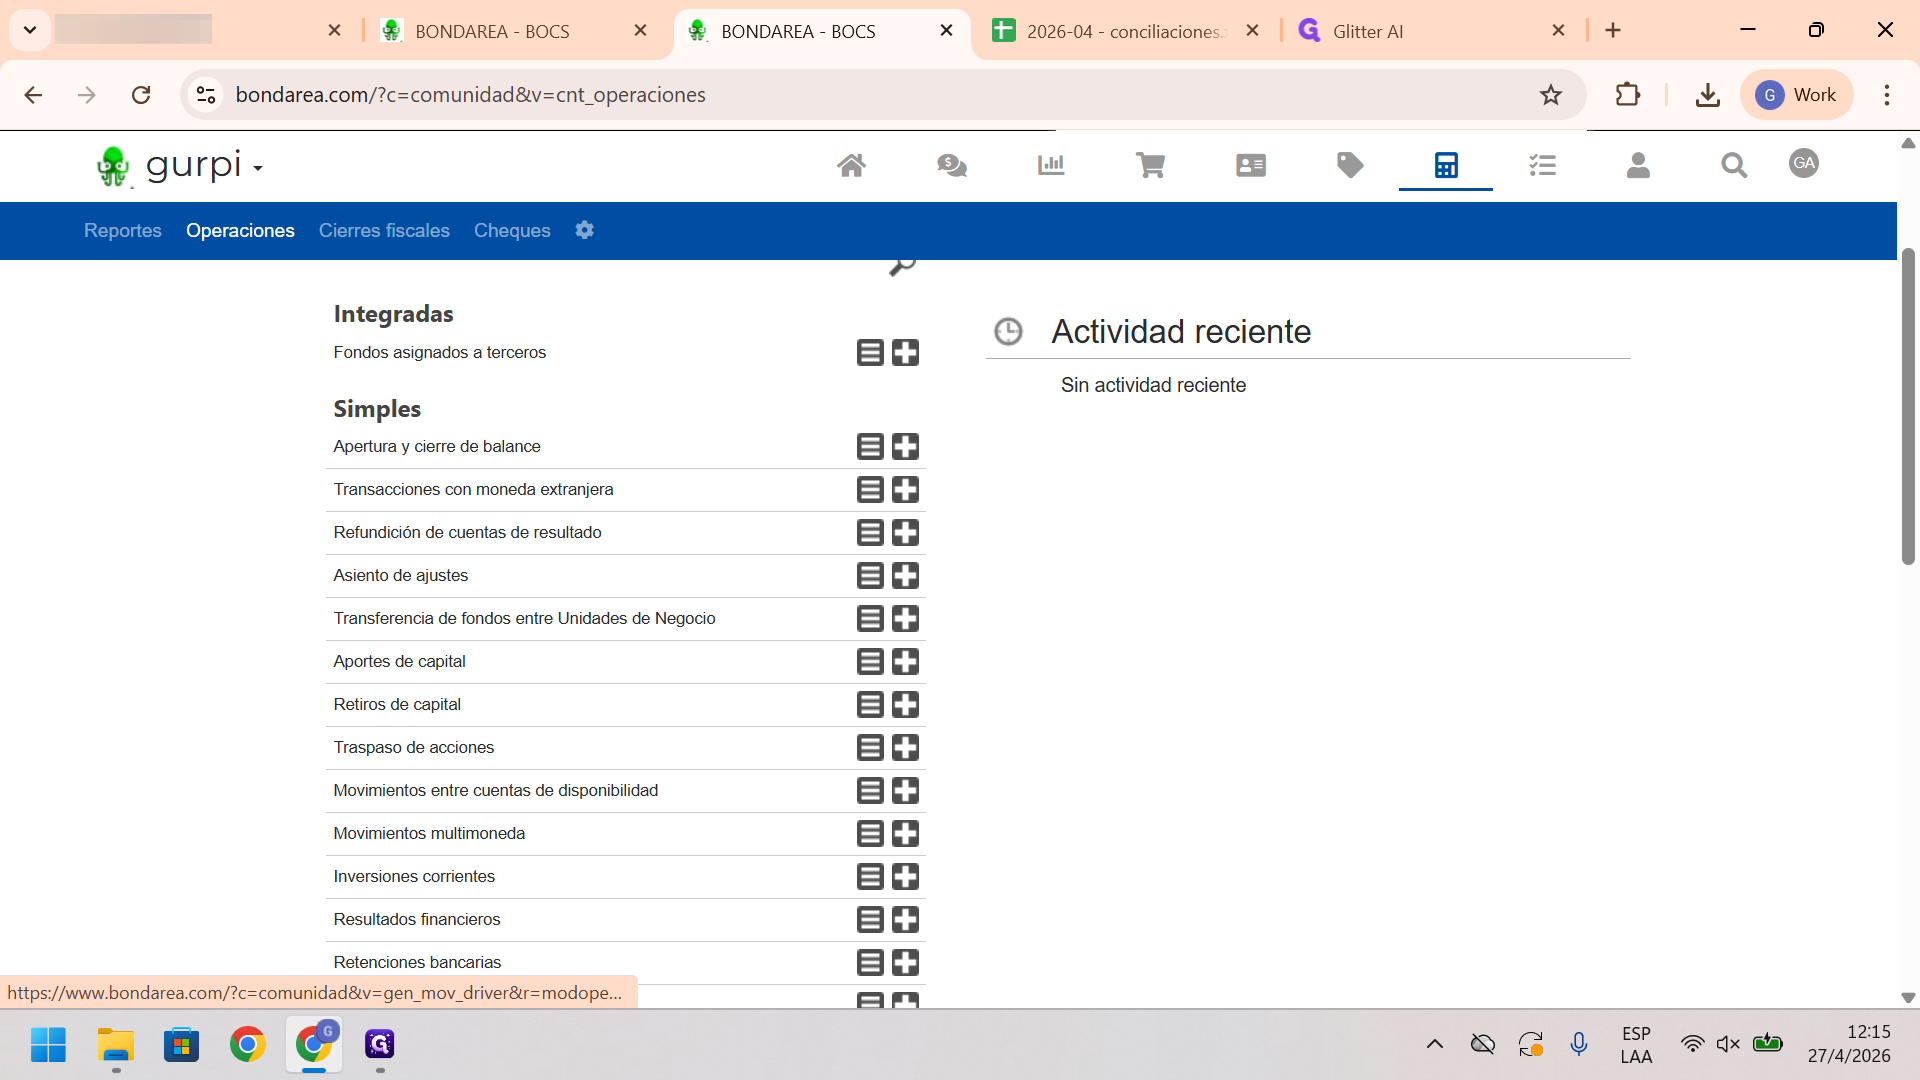This screenshot has width=1920, height=1080.
Task: Click Fondos asignados a terceros link
Action: coord(440,352)
